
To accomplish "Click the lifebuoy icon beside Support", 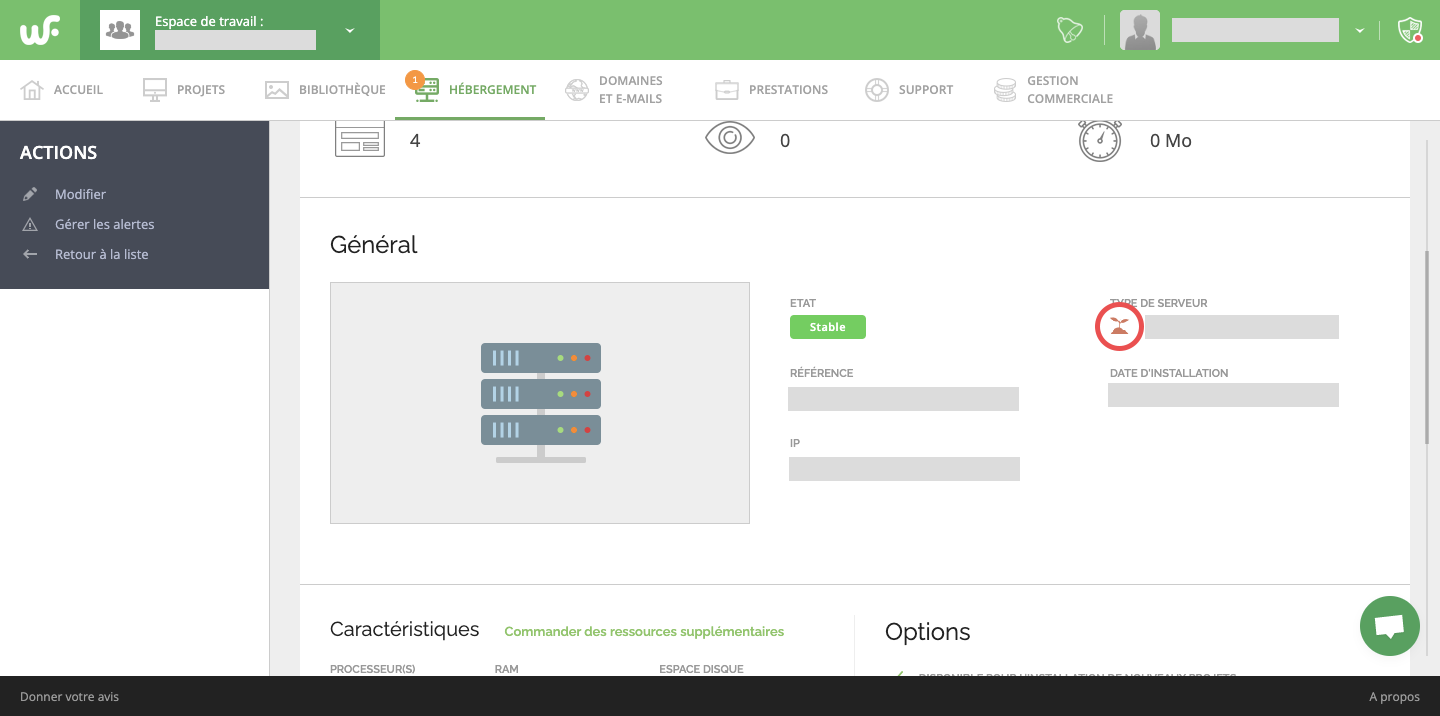I will [x=877, y=90].
